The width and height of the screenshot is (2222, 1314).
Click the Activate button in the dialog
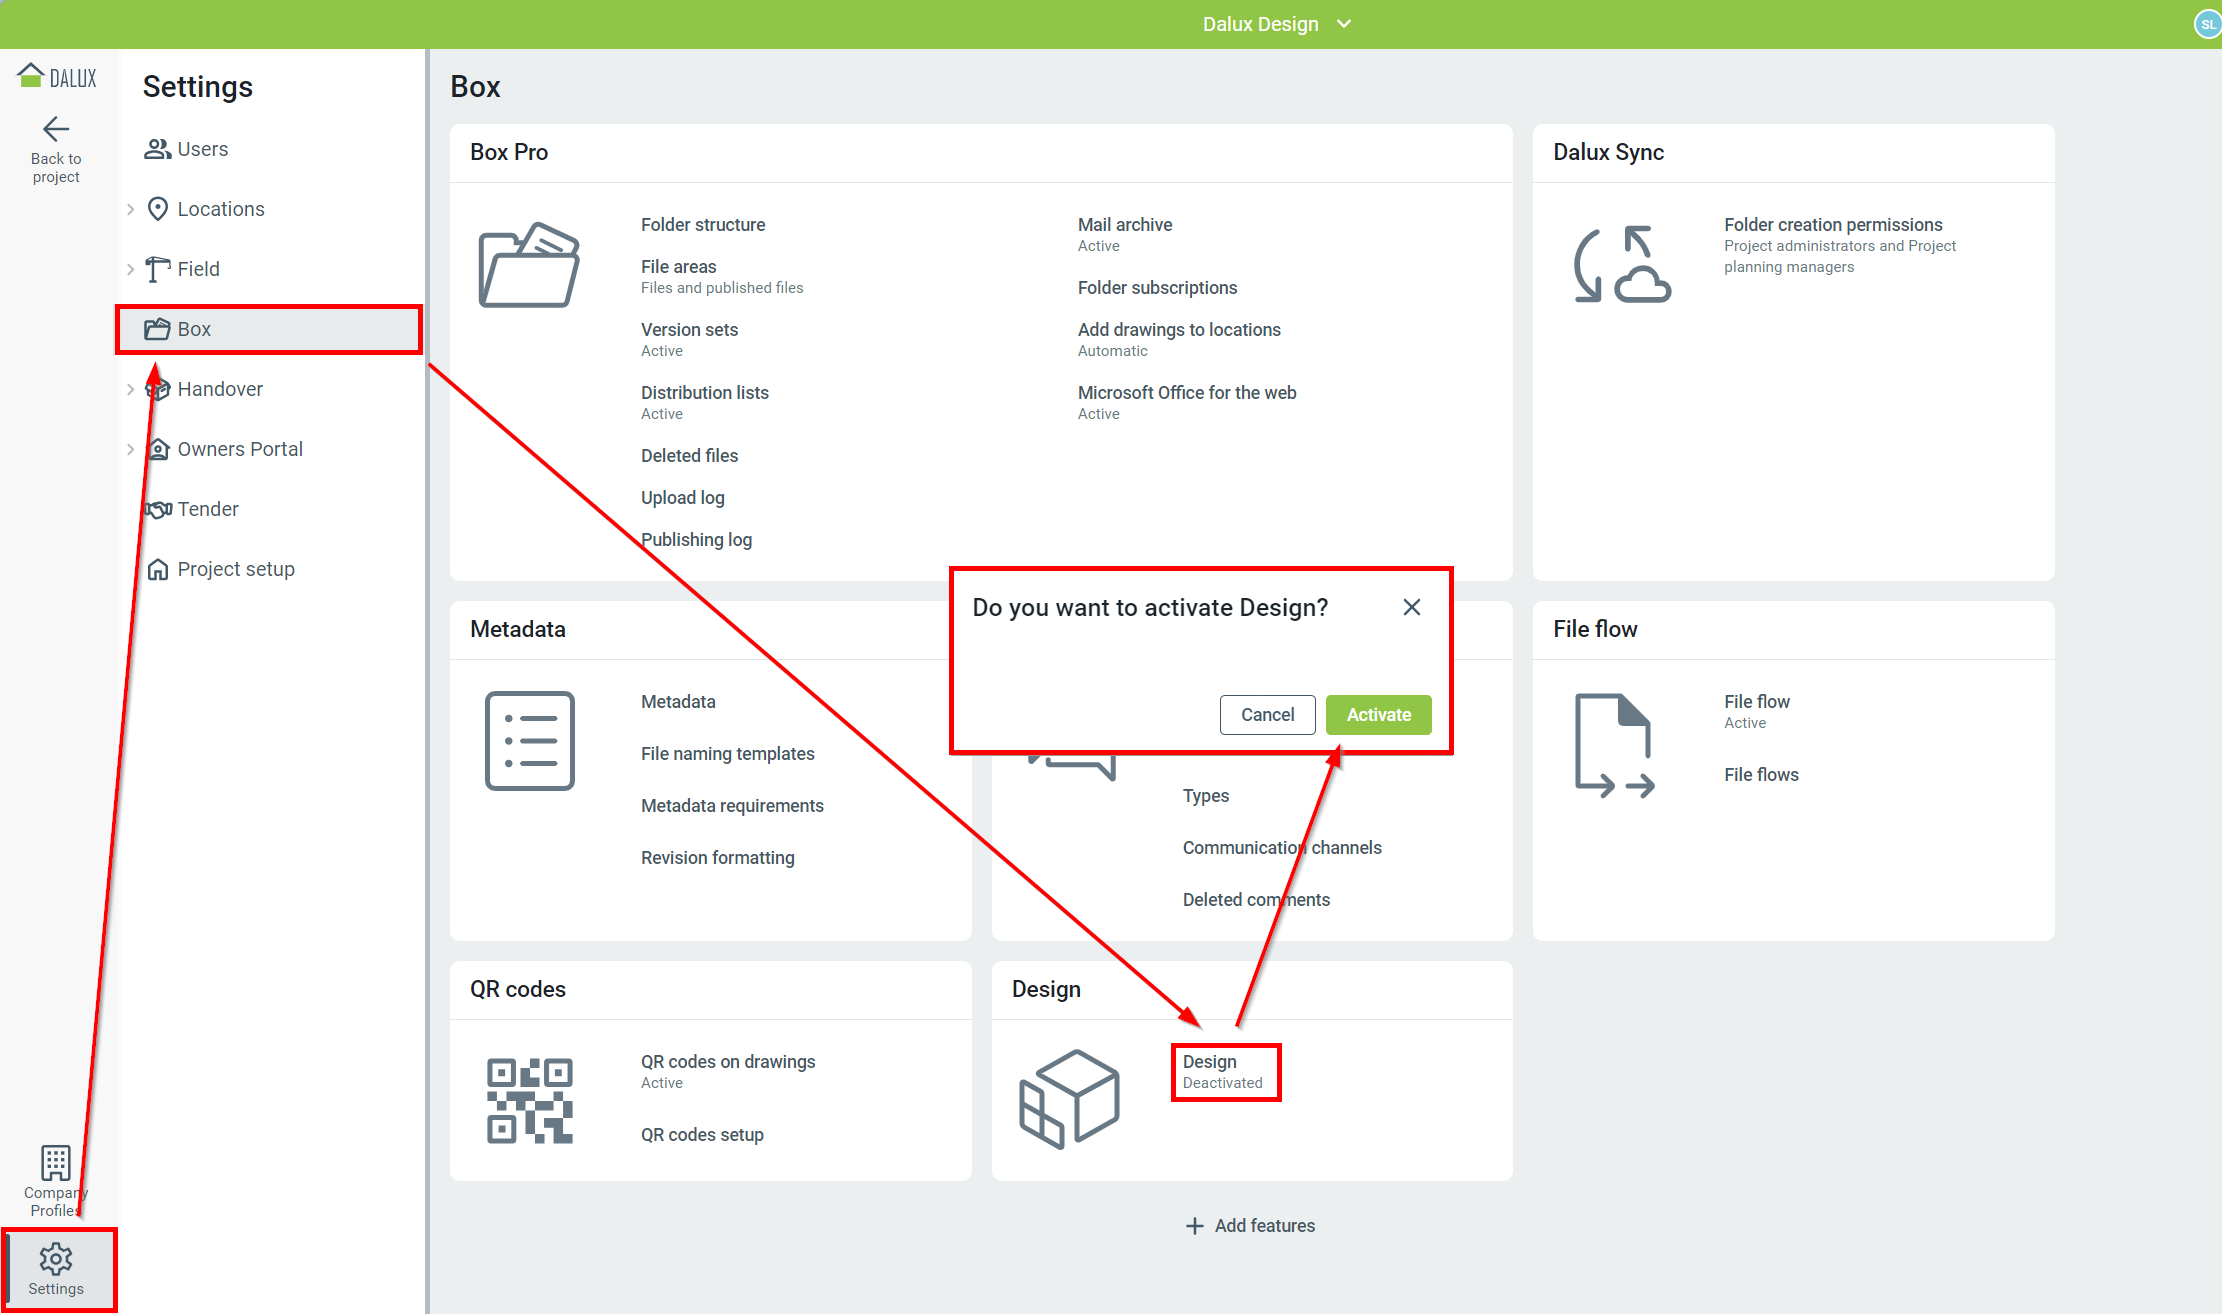[1378, 714]
